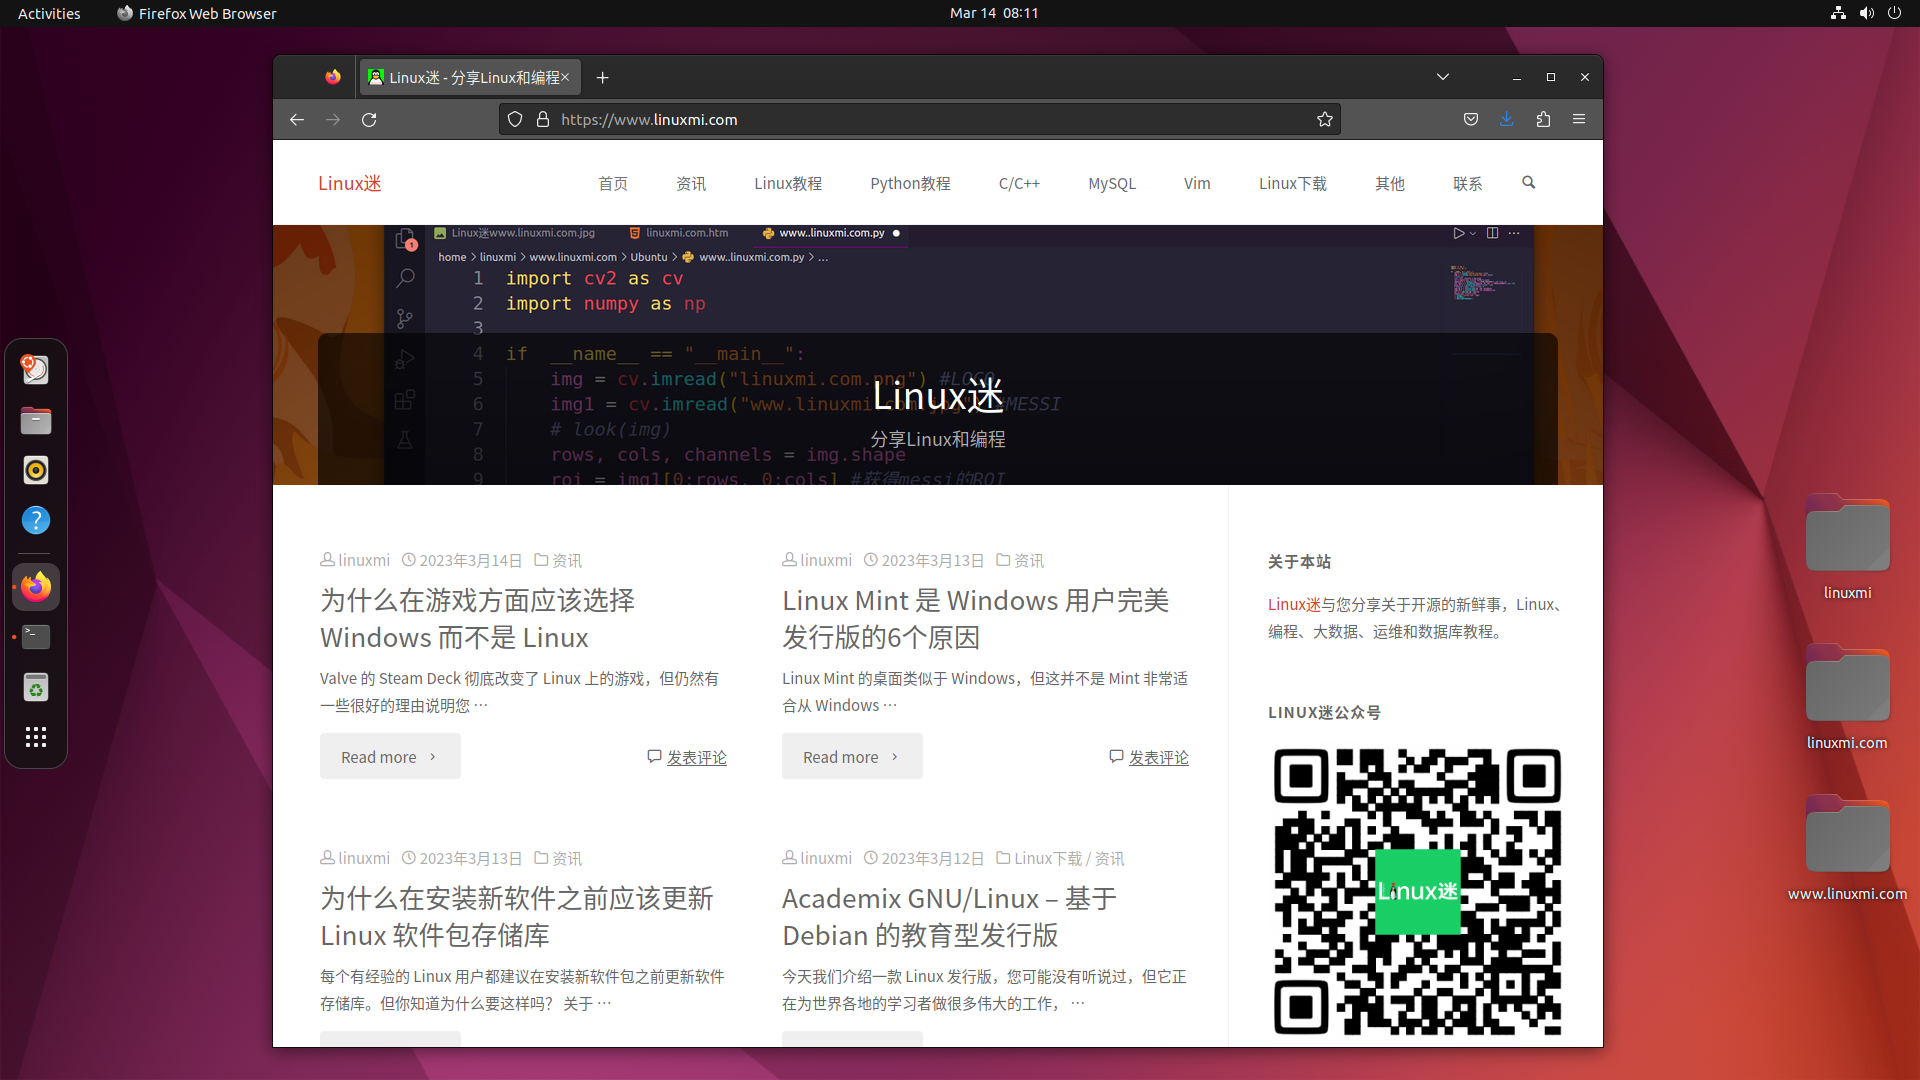Open the Trash in the dock
The height and width of the screenshot is (1080, 1920).
pos(36,687)
